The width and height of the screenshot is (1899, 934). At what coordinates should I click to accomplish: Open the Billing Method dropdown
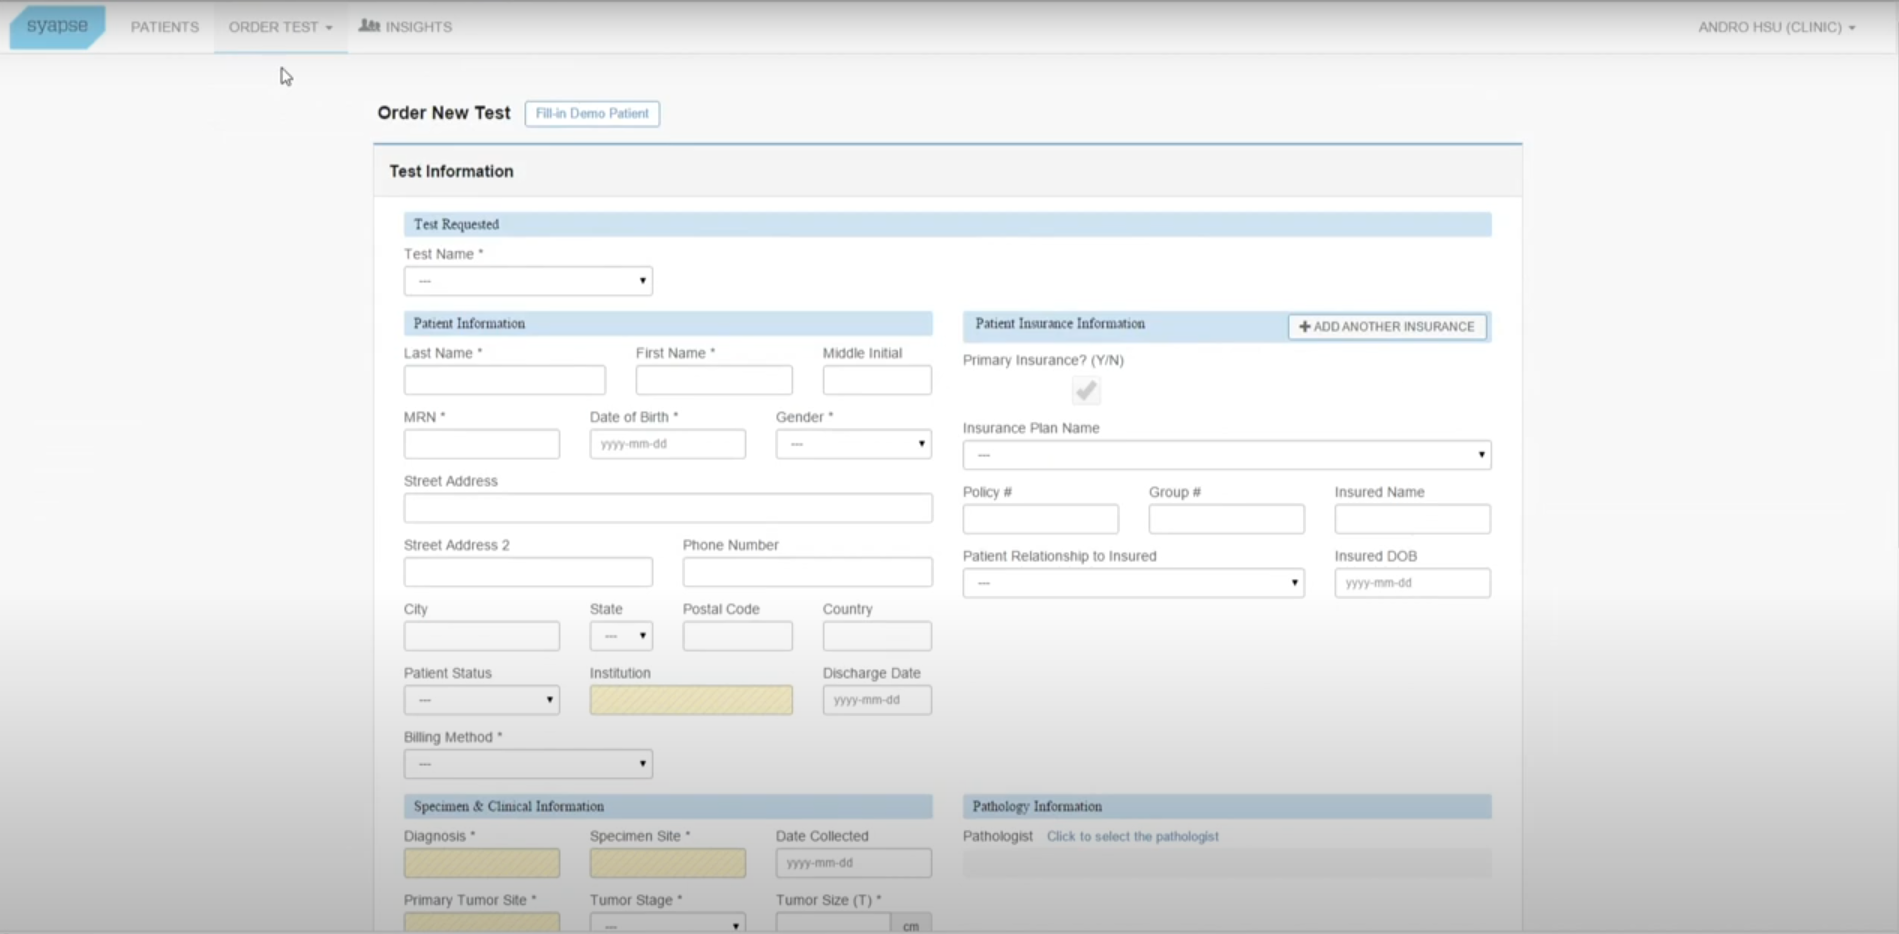tap(528, 764)
